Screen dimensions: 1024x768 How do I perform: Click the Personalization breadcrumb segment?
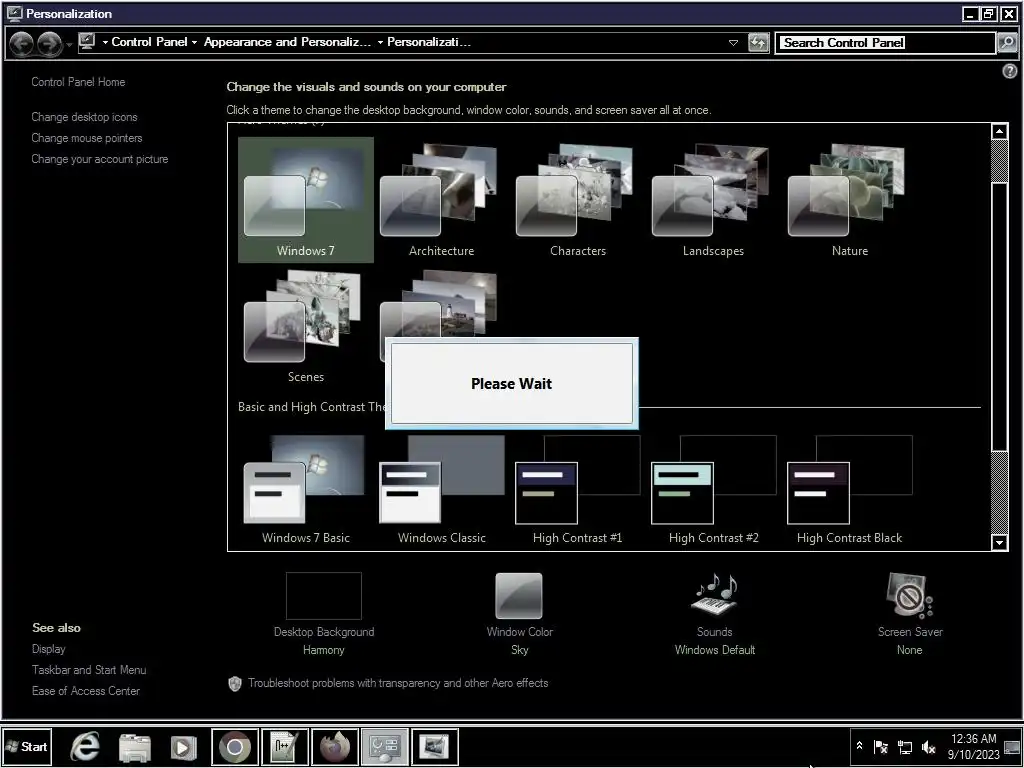click(428, 42)
